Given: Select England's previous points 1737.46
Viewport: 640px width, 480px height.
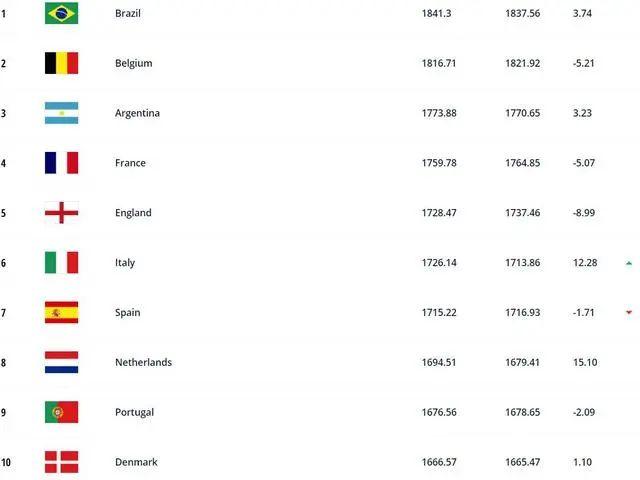Looking at the screenshot, I should coord(522,212).
